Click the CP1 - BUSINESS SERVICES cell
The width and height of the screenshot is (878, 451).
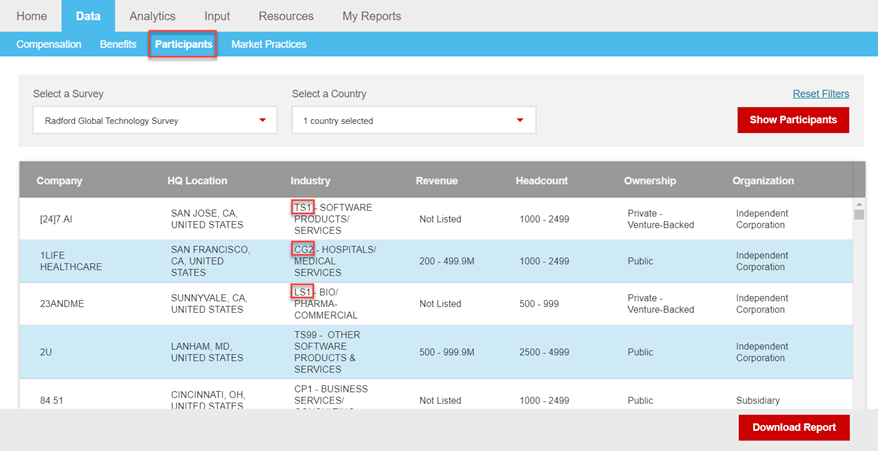(330, 399)
